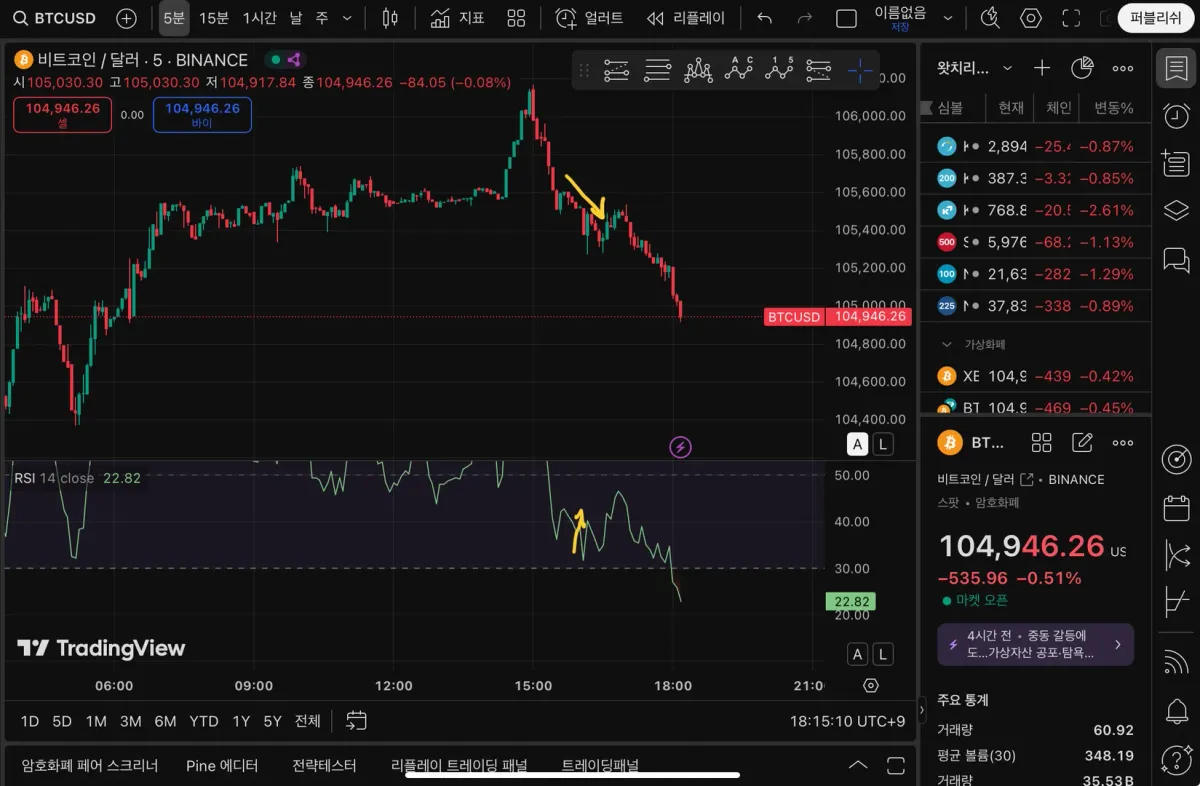Viewport: 1200px width, 786px height.
Task: Select the horizontal lines drawing tool
Action: 657,71
